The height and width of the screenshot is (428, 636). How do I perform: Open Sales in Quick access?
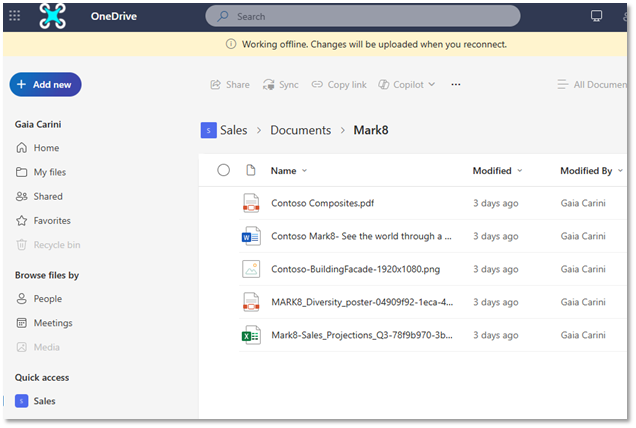(x=35, y=401)
